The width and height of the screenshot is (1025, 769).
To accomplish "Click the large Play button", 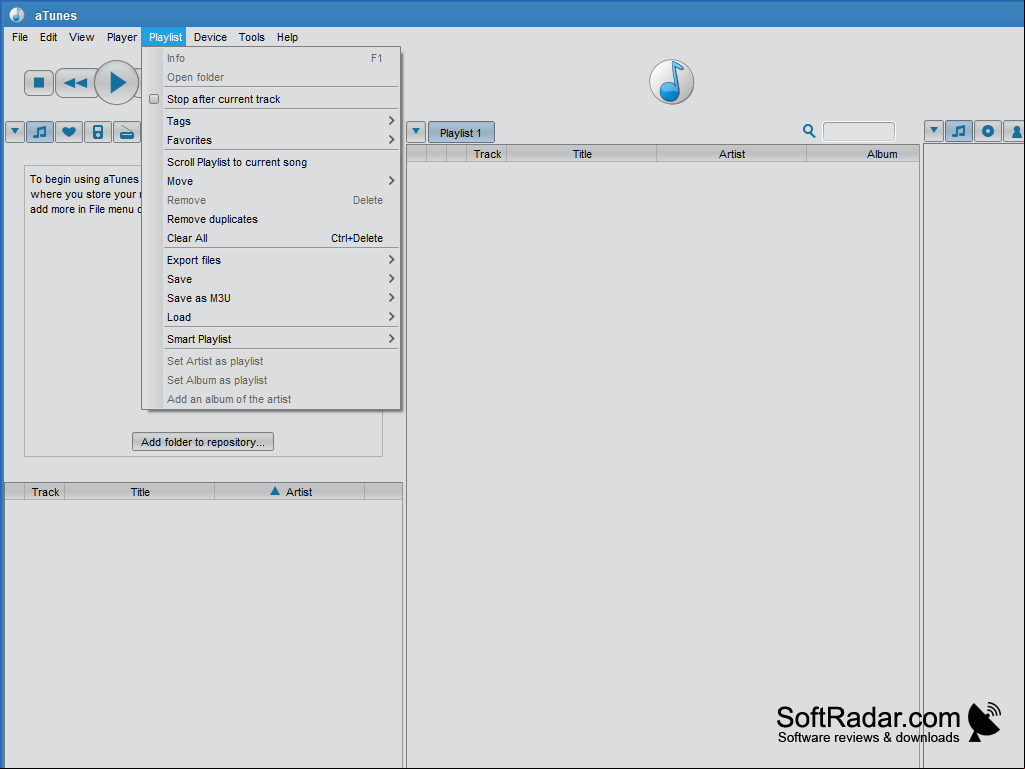I will tap(117, 82).
